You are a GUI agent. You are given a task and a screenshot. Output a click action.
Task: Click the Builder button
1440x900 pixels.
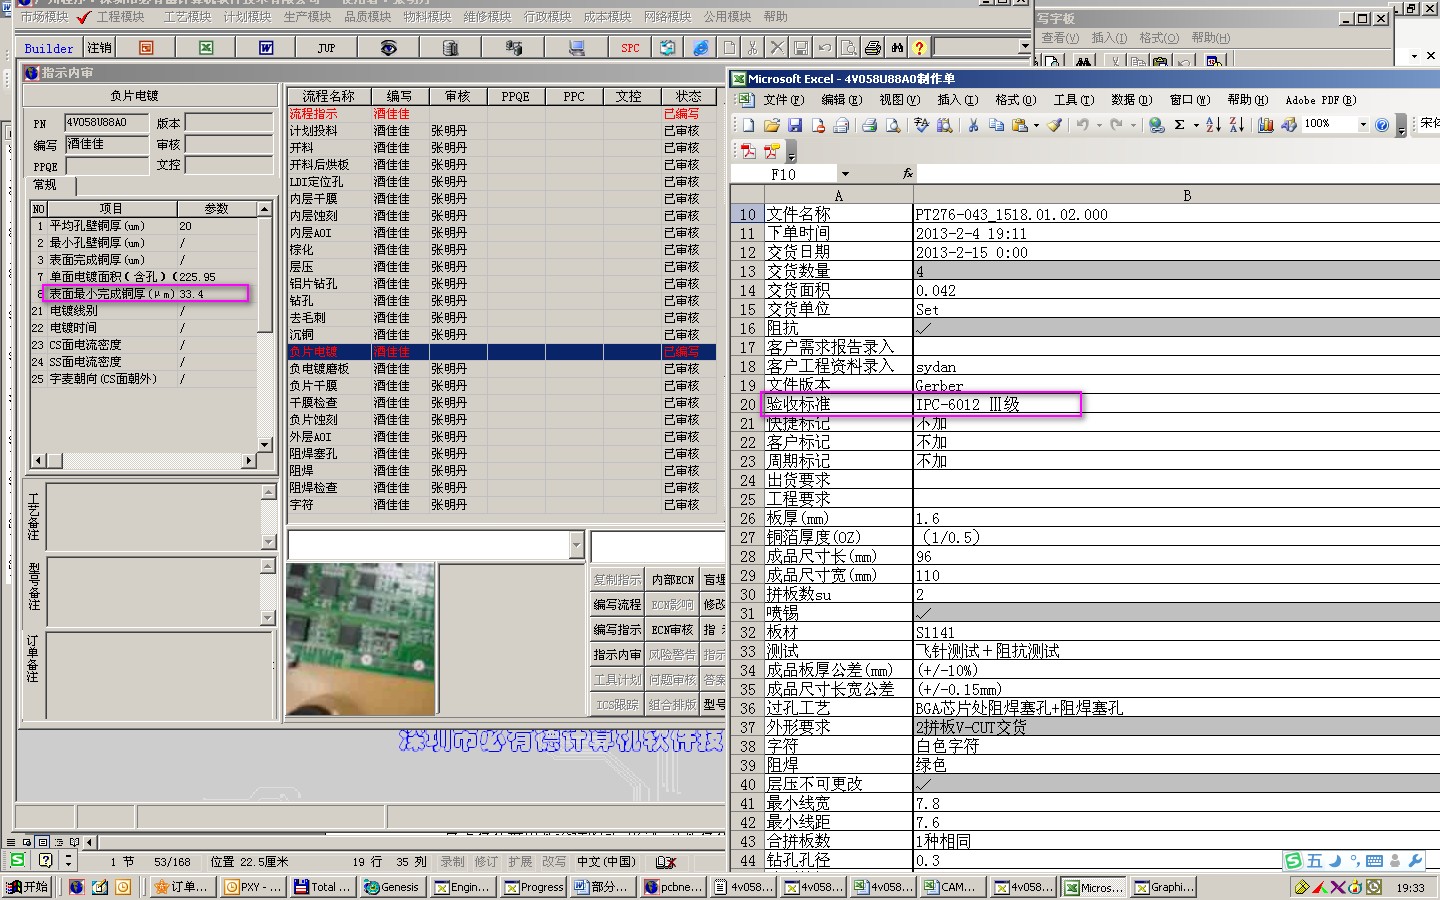click(48, 48)
